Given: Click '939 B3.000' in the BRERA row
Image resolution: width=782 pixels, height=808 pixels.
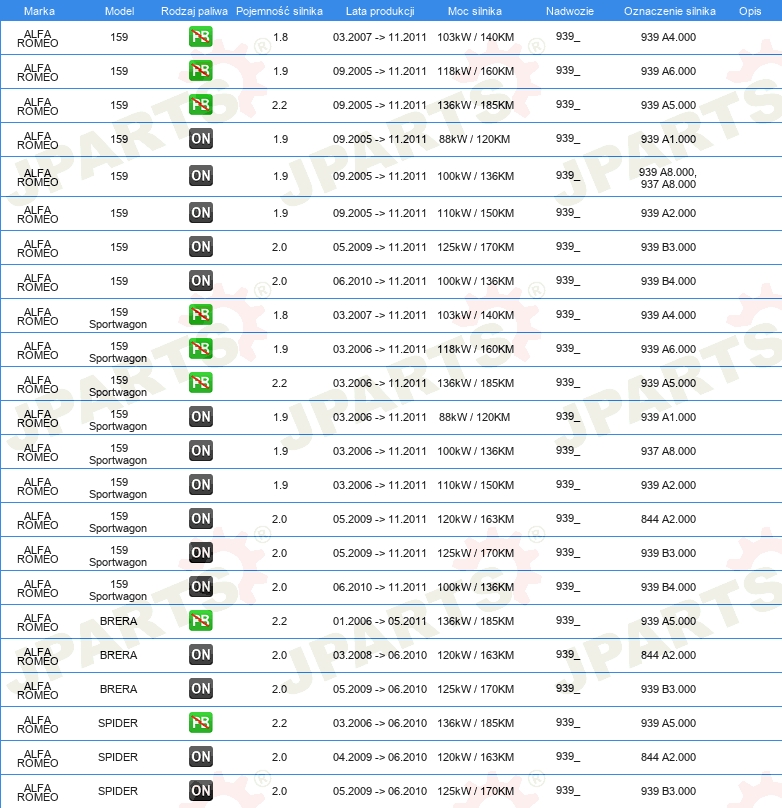Looking at the screenshot, I should coord(668,689).
